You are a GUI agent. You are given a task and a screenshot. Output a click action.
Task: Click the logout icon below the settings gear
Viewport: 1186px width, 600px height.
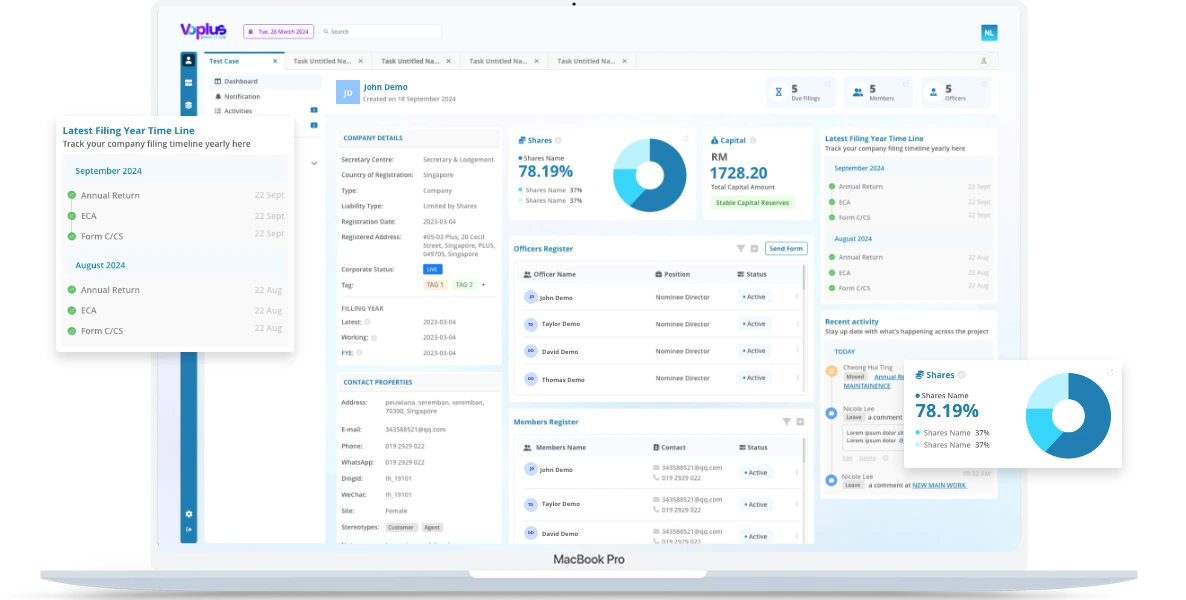(188, 529)
